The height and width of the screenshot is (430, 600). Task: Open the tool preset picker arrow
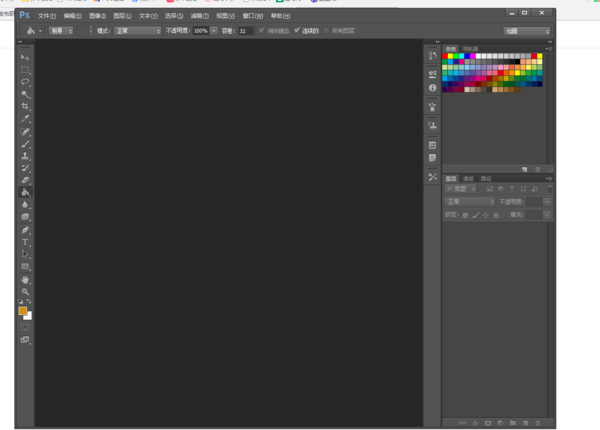40,31
